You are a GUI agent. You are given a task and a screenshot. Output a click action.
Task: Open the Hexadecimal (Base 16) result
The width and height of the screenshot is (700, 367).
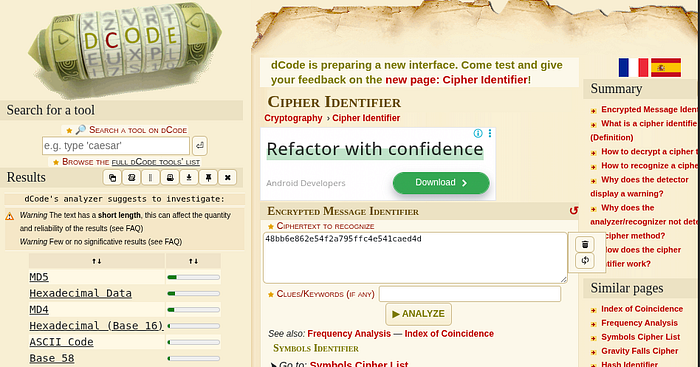point(96,325)
